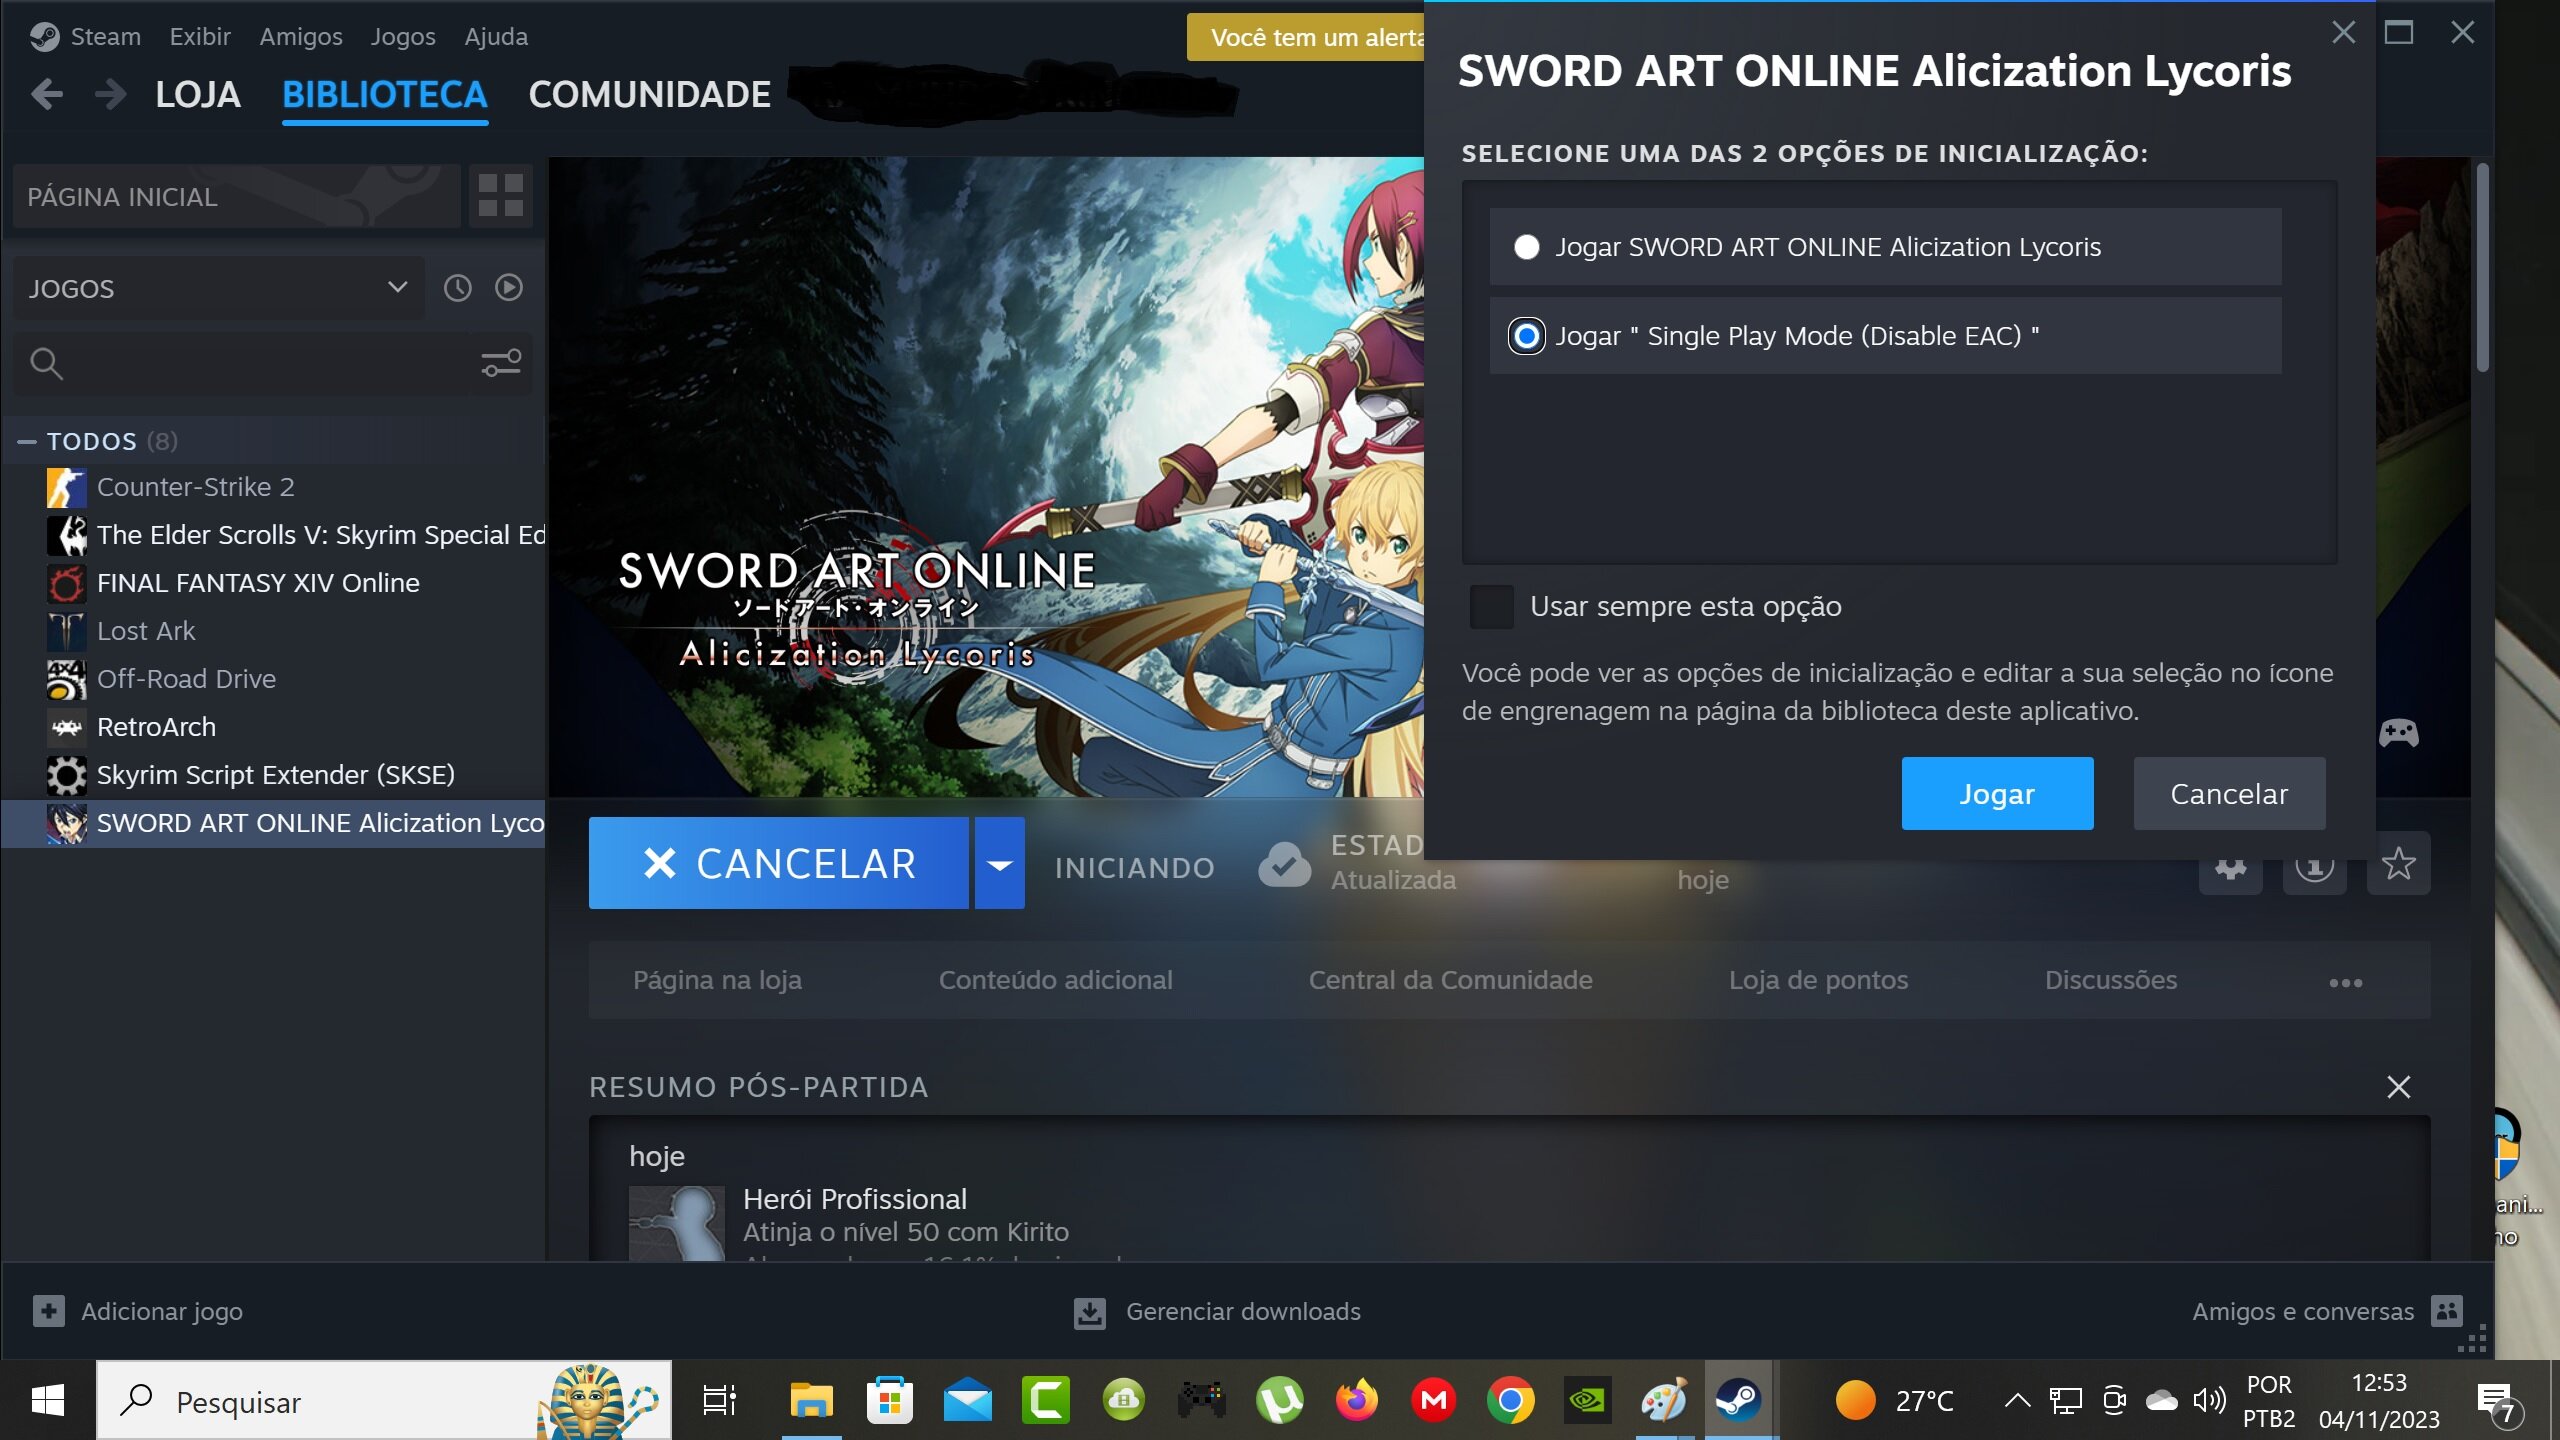
Task: Select FINAL FANTASY XIV Online in list
Action: point(273,583)
